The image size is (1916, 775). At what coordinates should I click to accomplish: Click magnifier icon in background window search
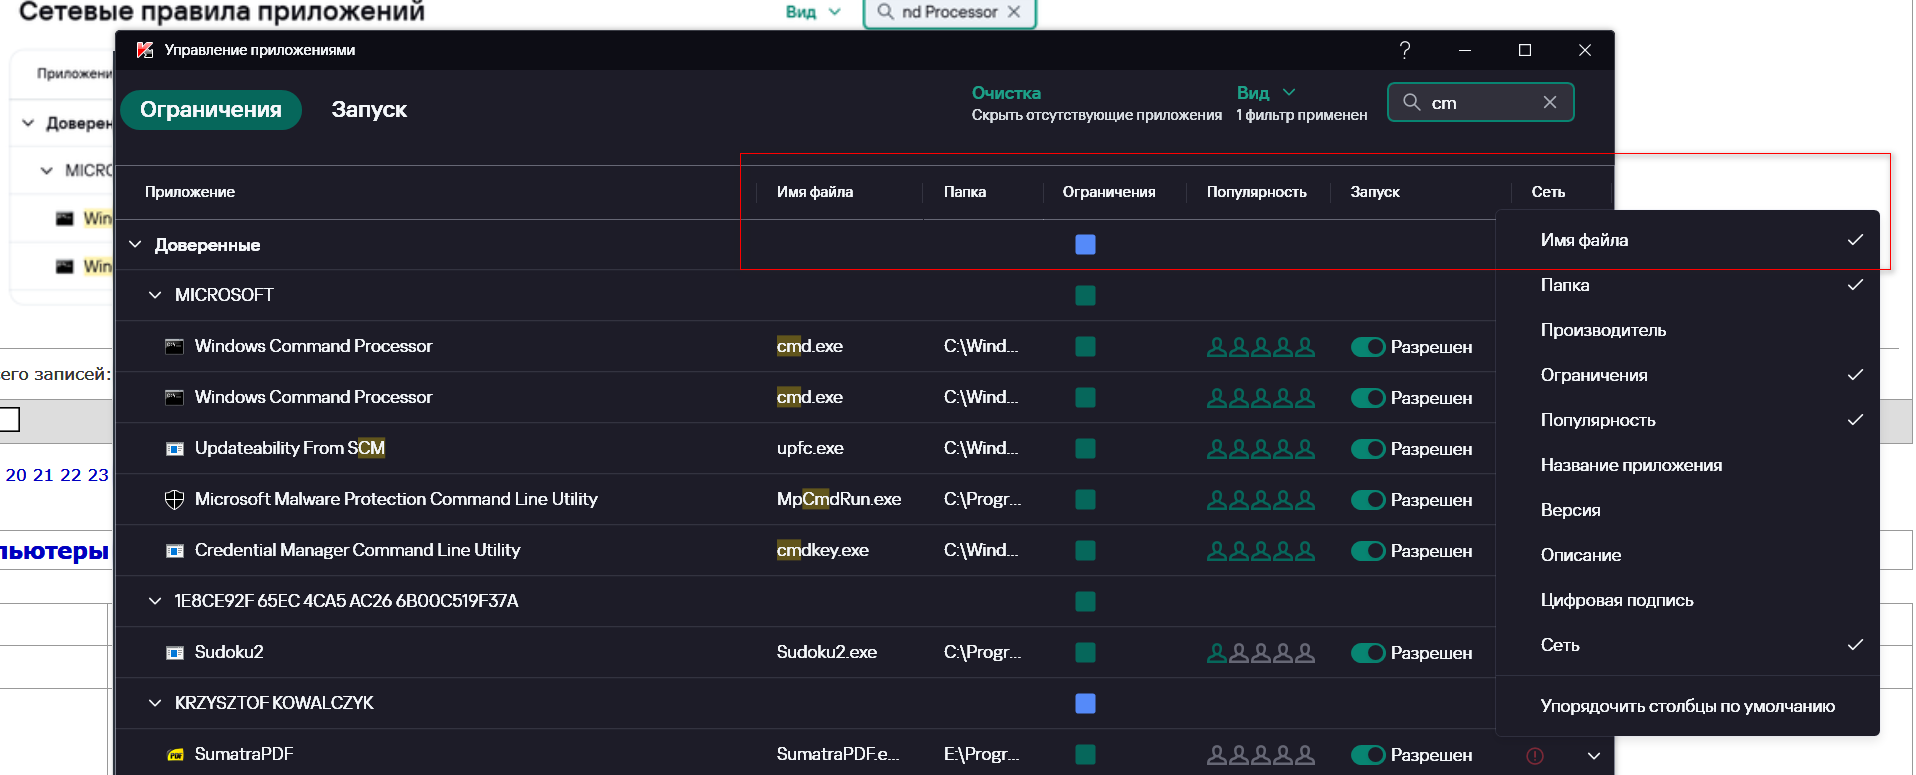886,12
